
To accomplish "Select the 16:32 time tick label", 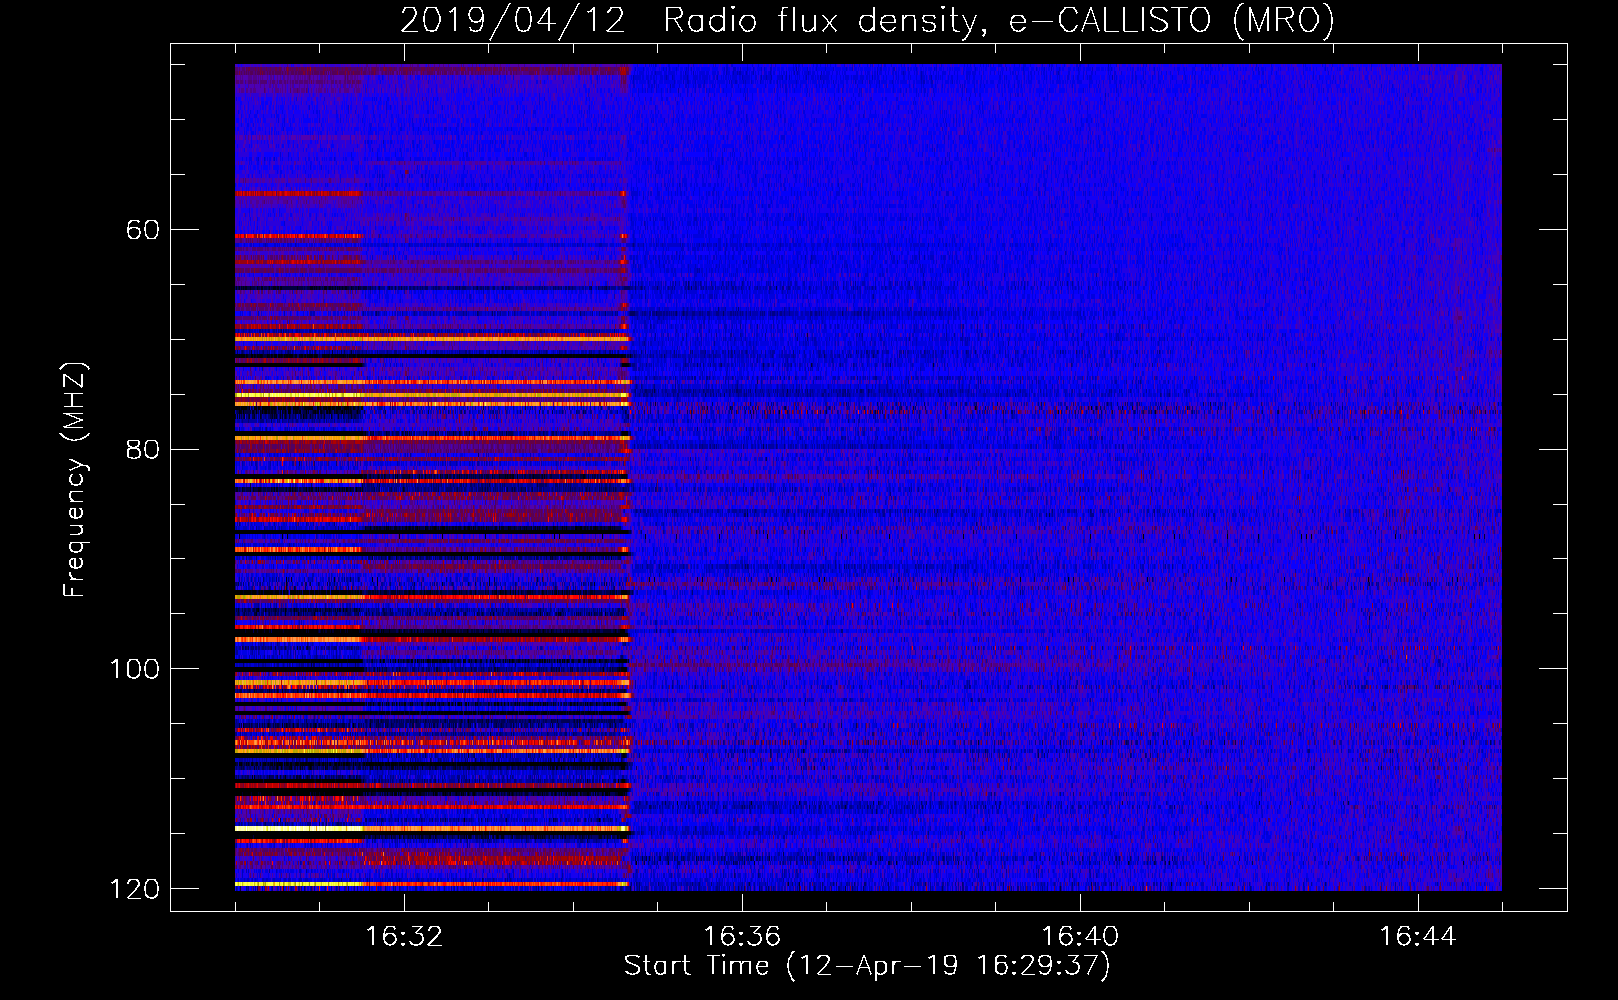I will 404,937.
